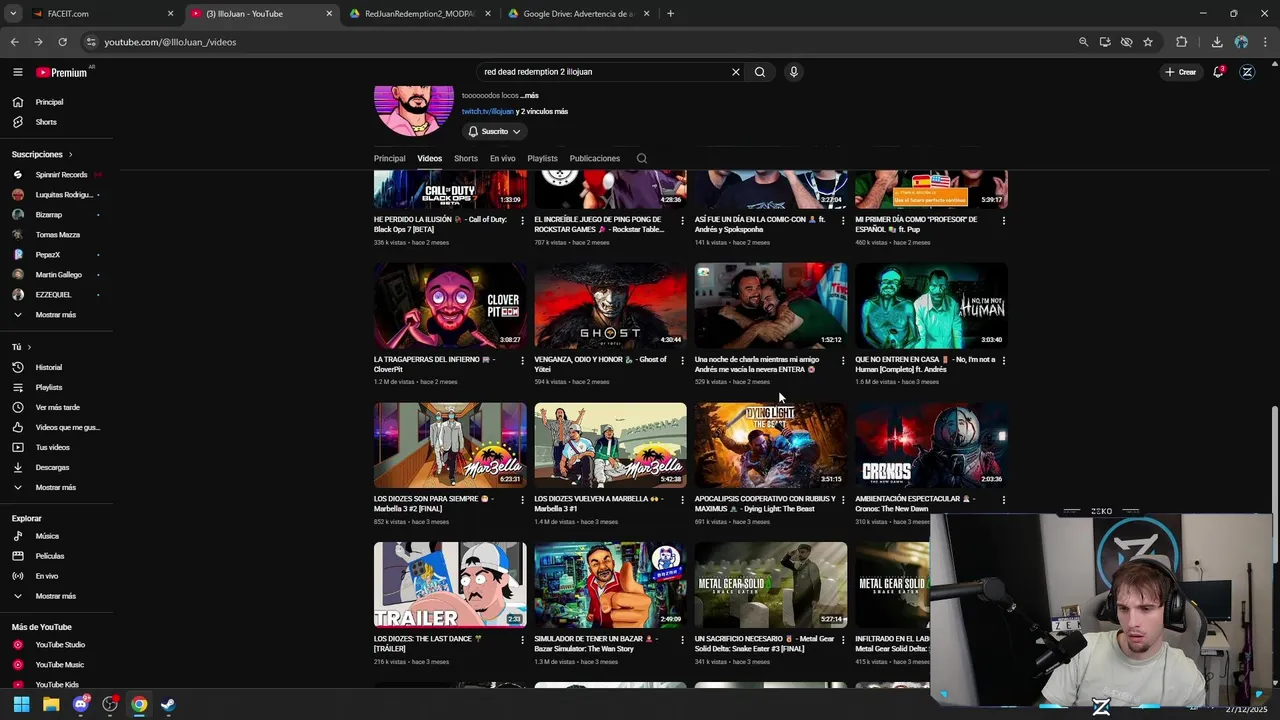The height and width of the screenshot is (720, 1280).
Task: Open the Dying Light: The Beast thumbnail
Action: [771, 445]
